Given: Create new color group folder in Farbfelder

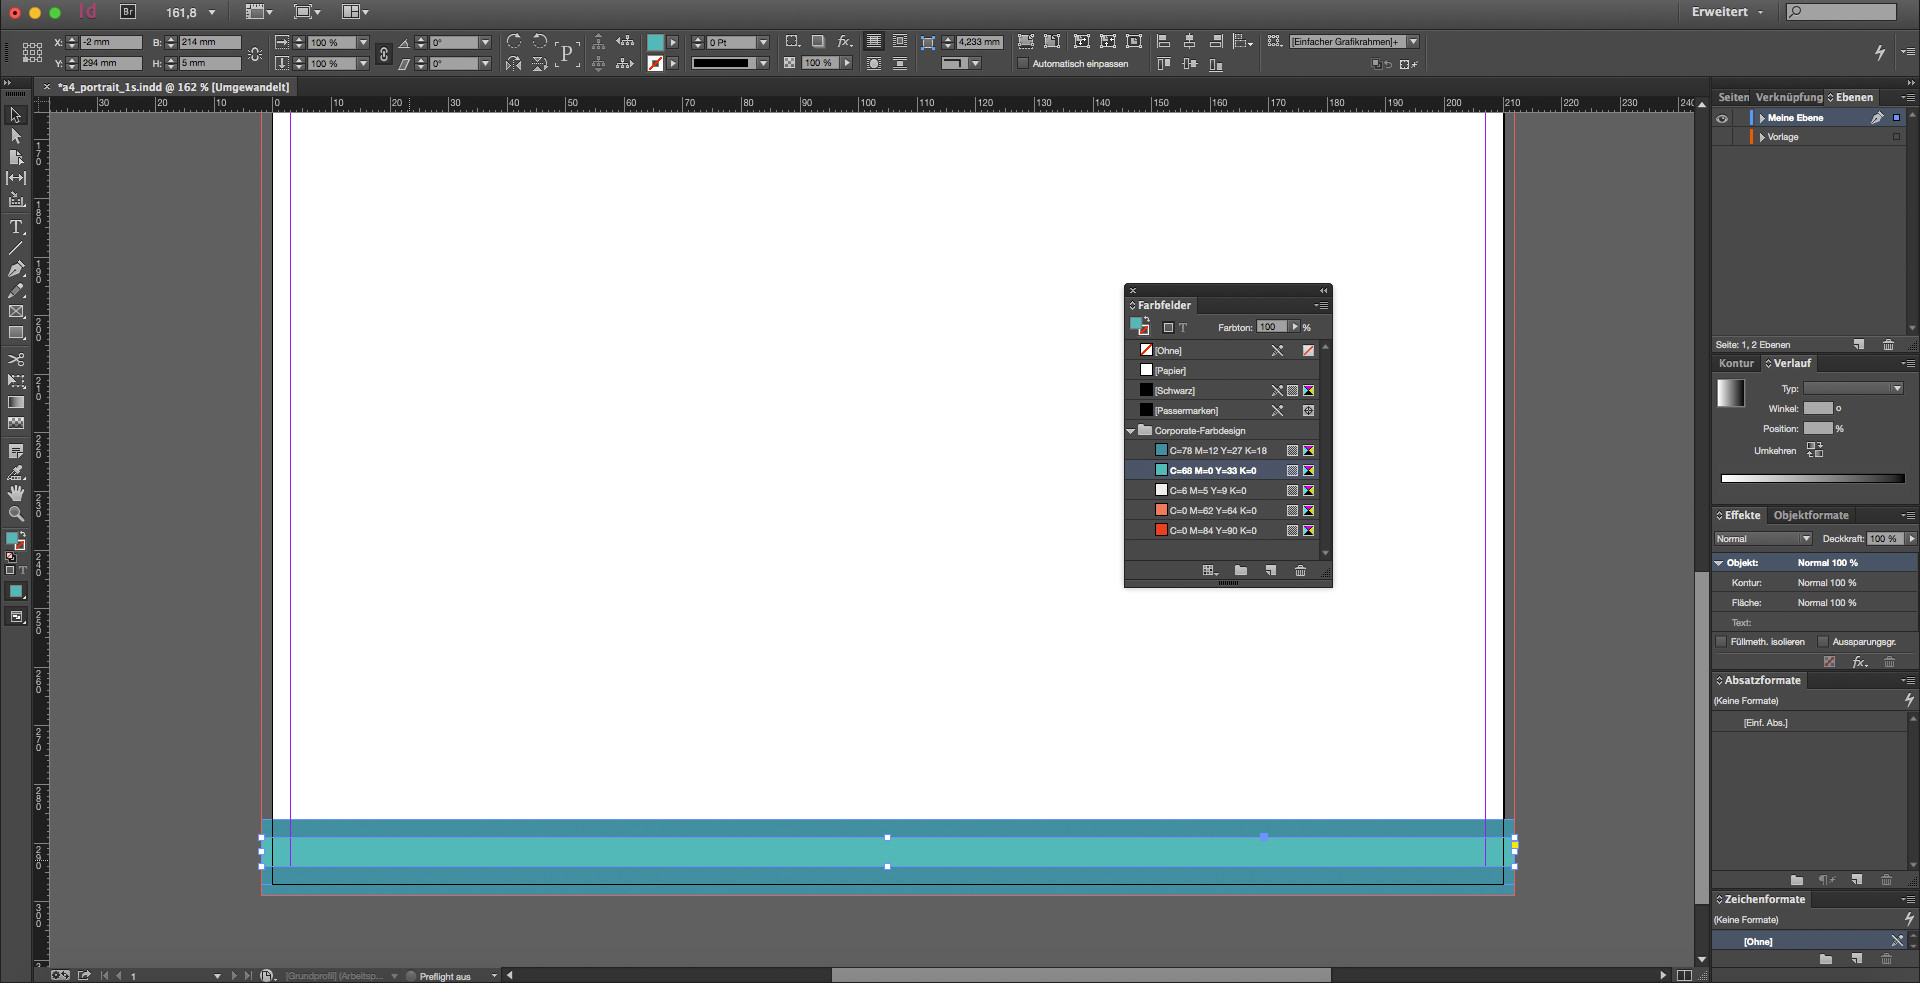Looking at the screenshot, I should (x=1240, y=571).
